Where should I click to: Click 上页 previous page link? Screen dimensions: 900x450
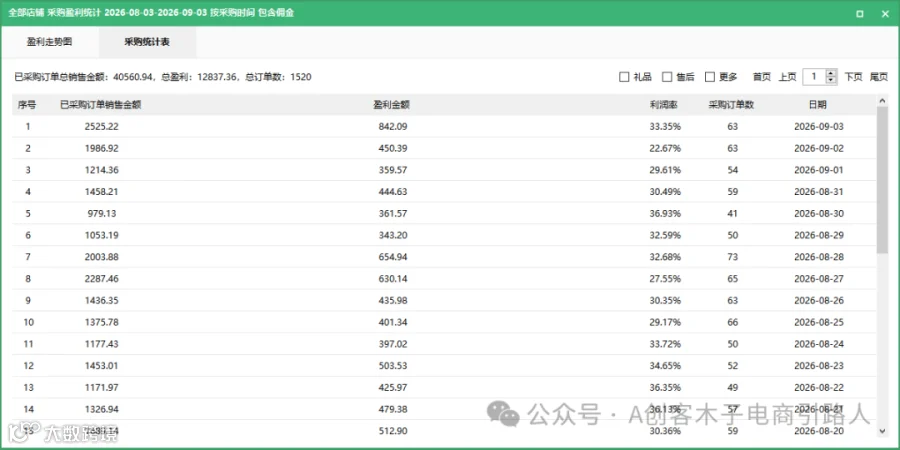tap(788, 77)
